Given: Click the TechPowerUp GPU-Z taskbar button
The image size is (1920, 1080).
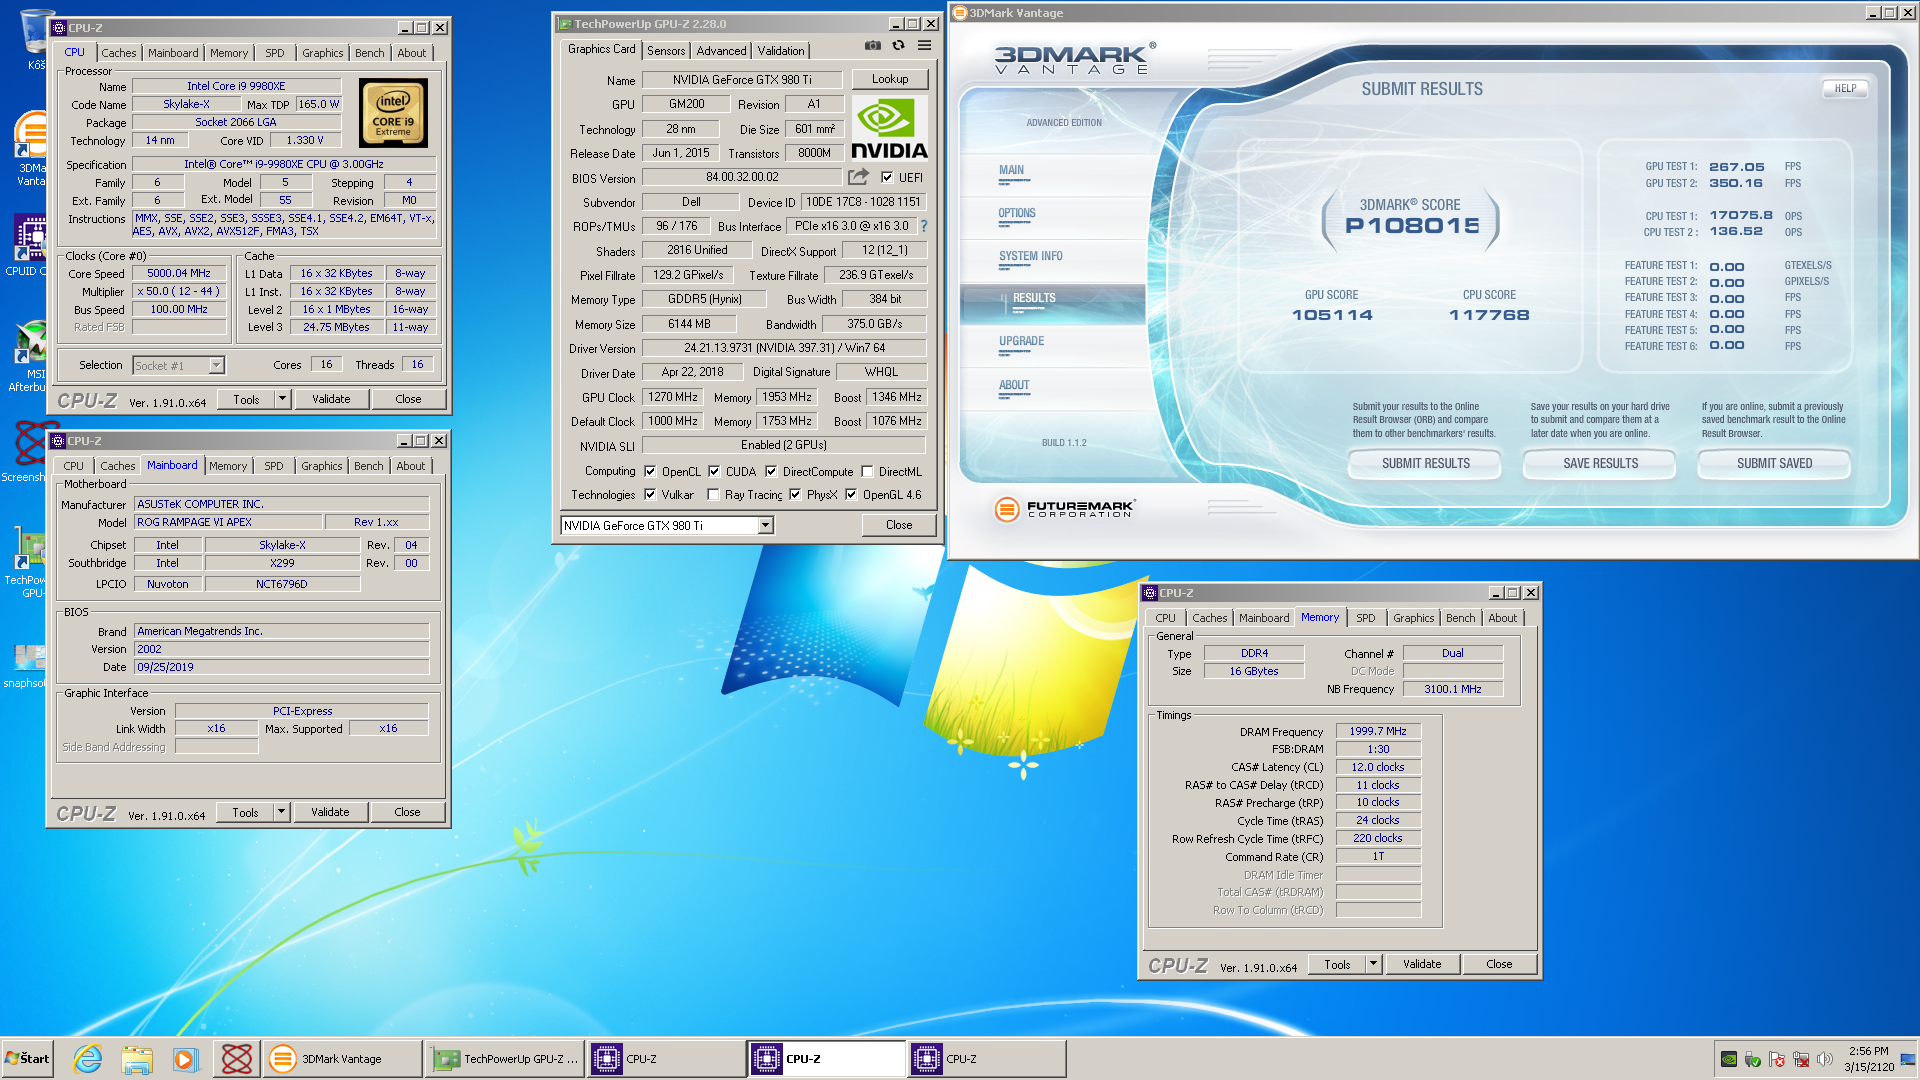Looking at the screenshot, I should [504, 1059].
